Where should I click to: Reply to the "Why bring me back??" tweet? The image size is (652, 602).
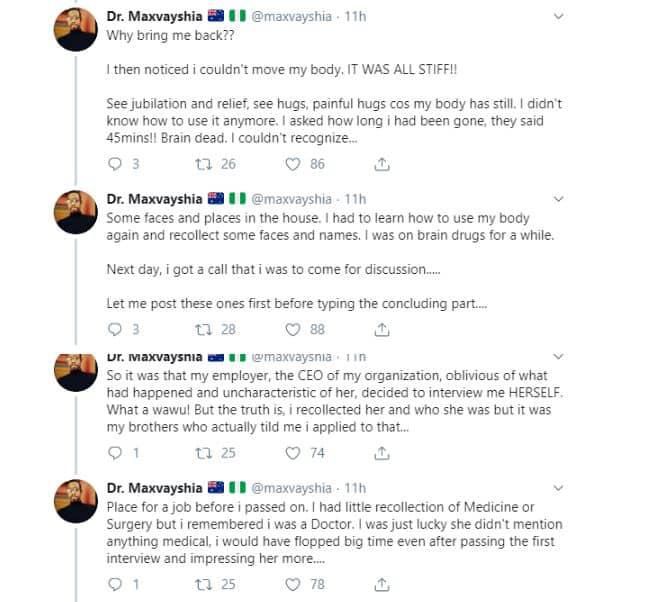(x=114, y=164)
